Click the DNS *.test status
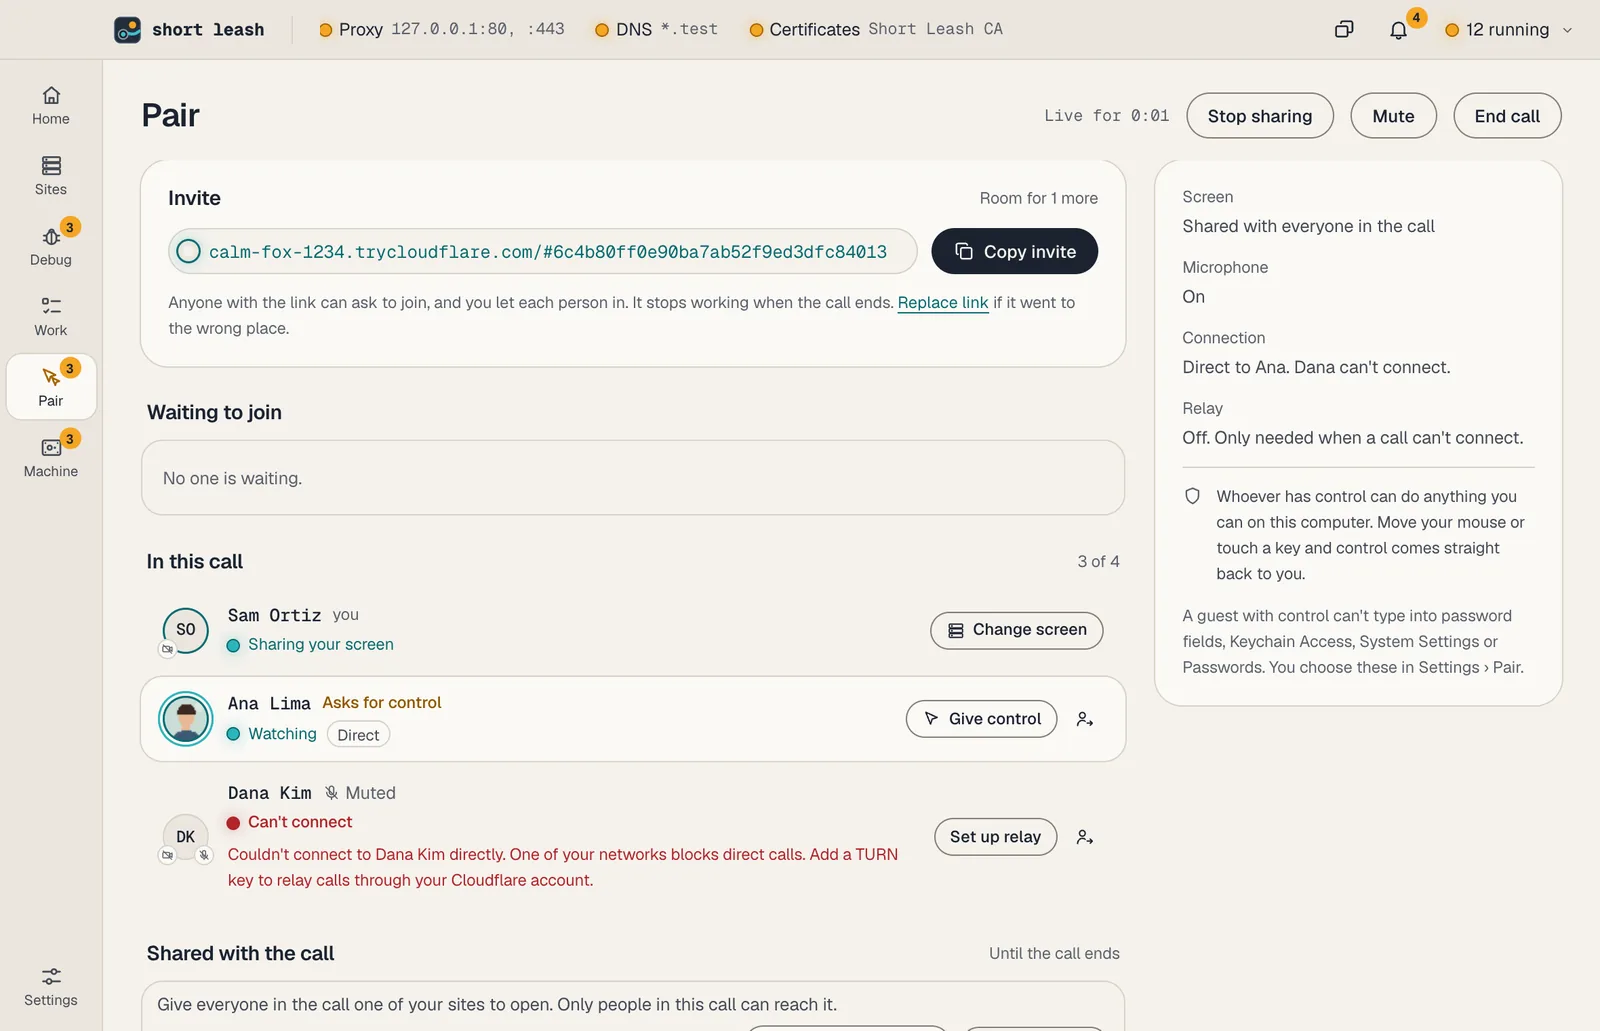Image resolution: width=1600 pixels, height=1031 pixels. [656, 29]
